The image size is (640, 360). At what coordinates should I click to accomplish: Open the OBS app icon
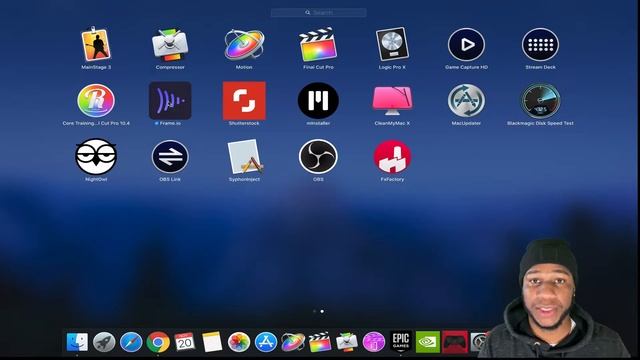(318, 157)
